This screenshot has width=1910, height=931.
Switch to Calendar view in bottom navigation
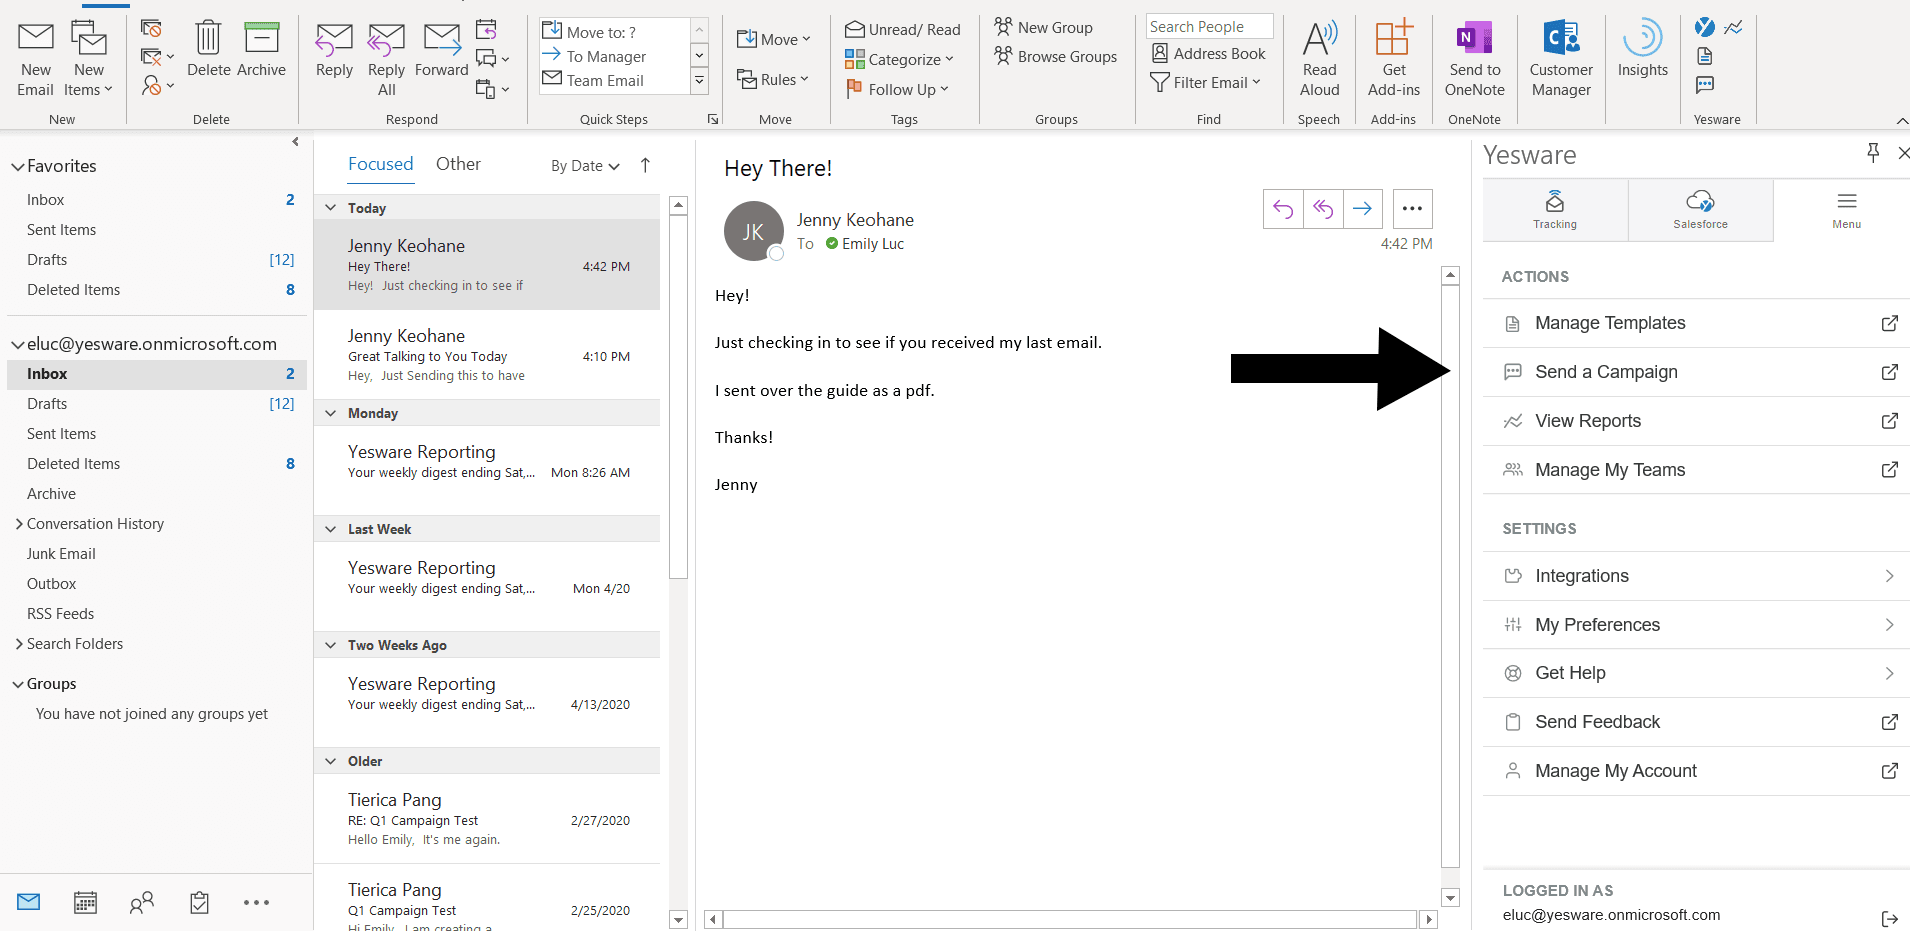[86, 903]
